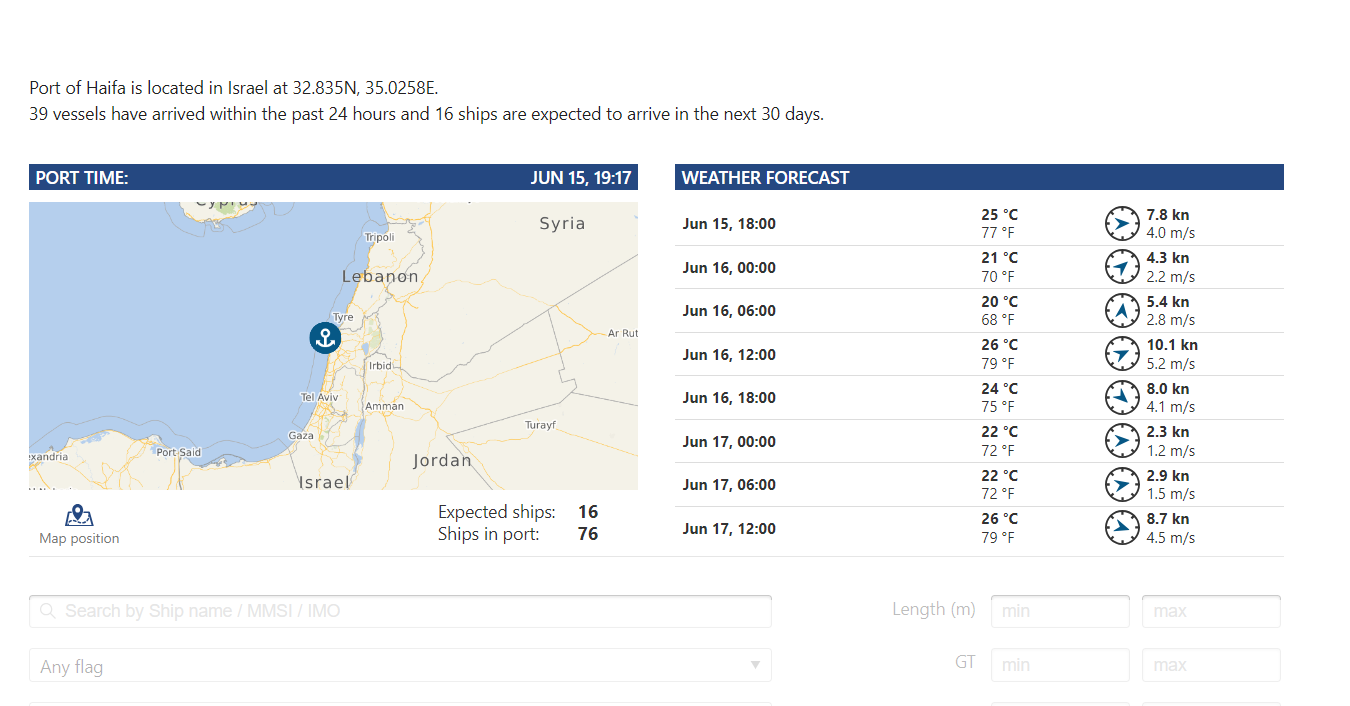Click the wind compass for Jun 16, 12:00
1350x706 pixels.
tap(1122, 354)
